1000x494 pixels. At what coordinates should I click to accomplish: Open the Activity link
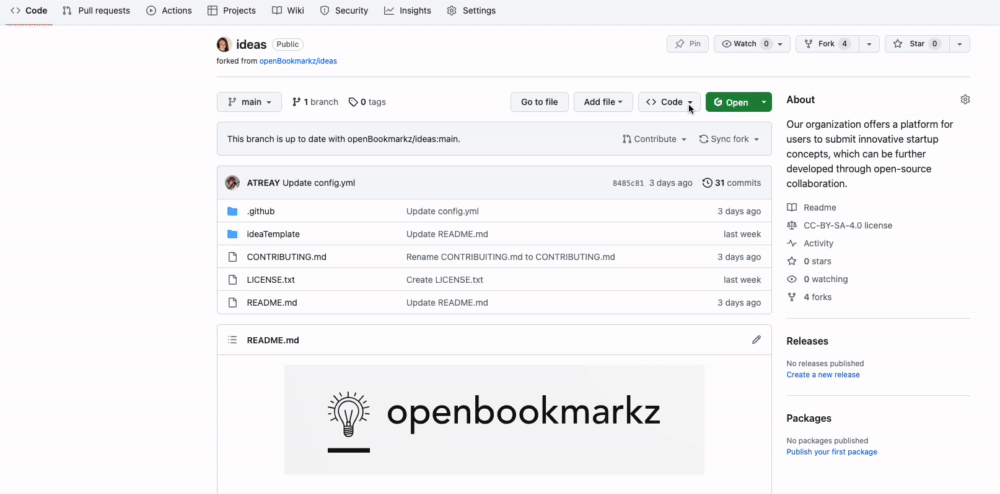[818, 243]
